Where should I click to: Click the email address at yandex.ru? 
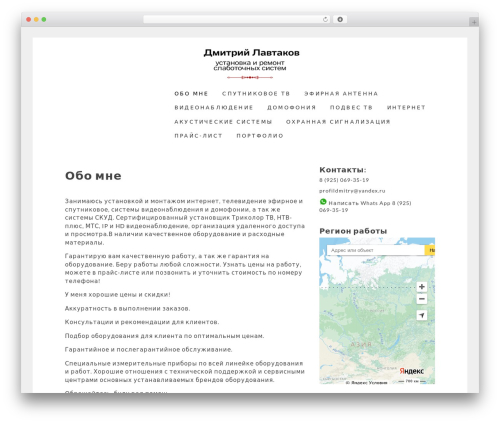[352, 191]
